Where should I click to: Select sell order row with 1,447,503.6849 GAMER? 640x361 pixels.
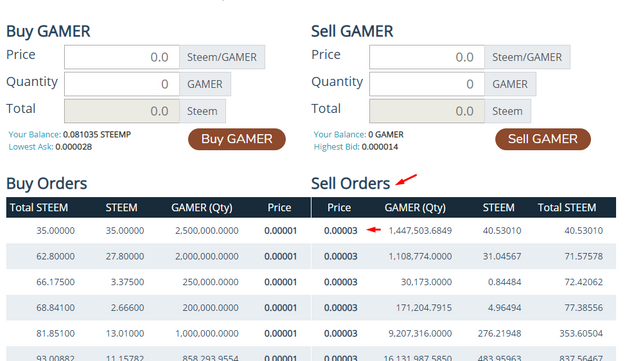click(x=464, y=231)
